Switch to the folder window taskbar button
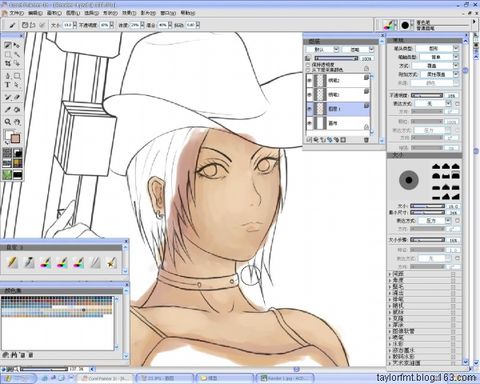This screenshot has height=384, width=480. click(x=225, y=378)
